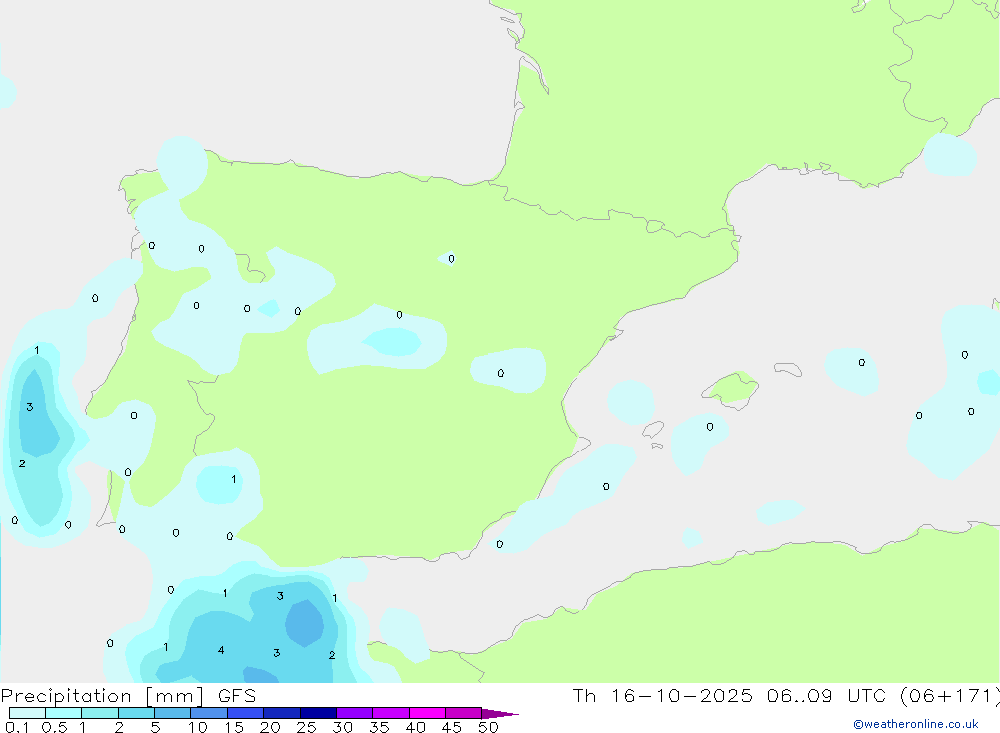
Task: Pick the 10–15 mm legend color swatch
Action: [209, 713]
